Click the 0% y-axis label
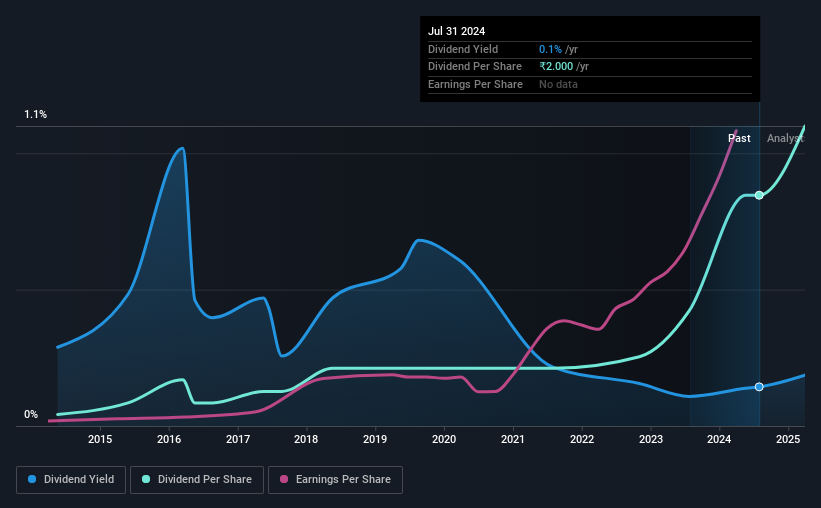This screenshot has height=508, width=821. click(31, 414)
